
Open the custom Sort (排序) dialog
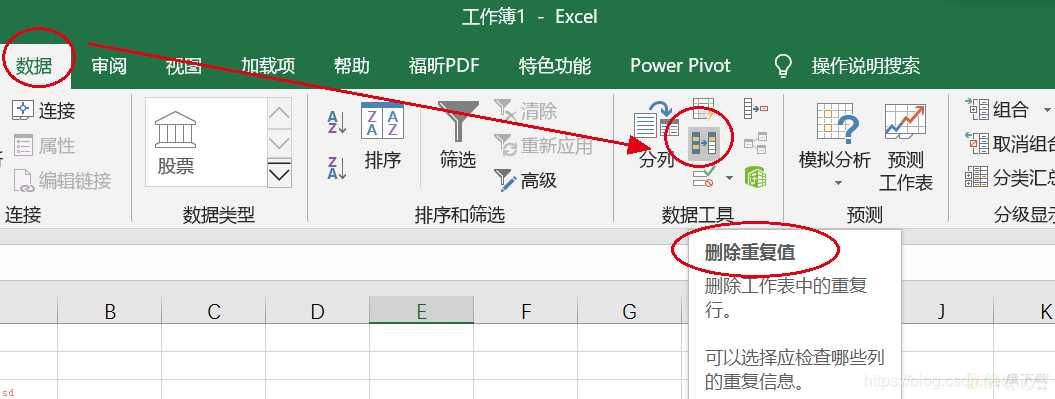click(382, 137)
